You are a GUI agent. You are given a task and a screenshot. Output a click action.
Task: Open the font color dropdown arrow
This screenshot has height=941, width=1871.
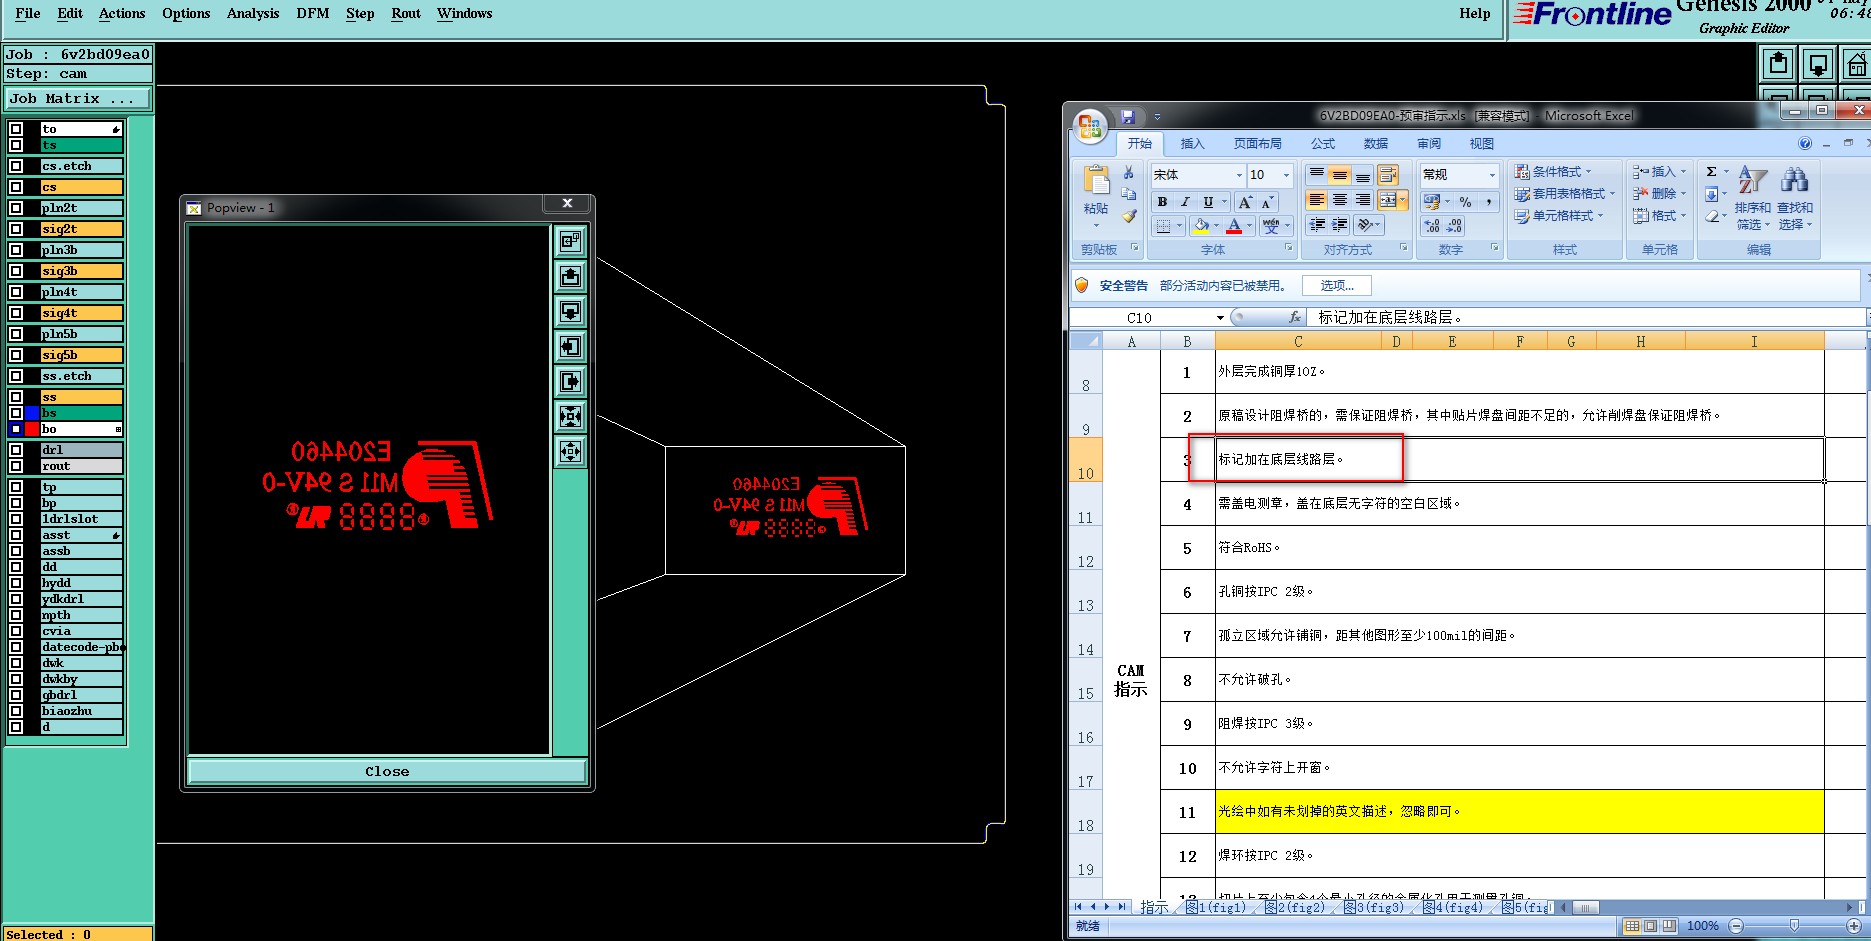click(1250, 226)
